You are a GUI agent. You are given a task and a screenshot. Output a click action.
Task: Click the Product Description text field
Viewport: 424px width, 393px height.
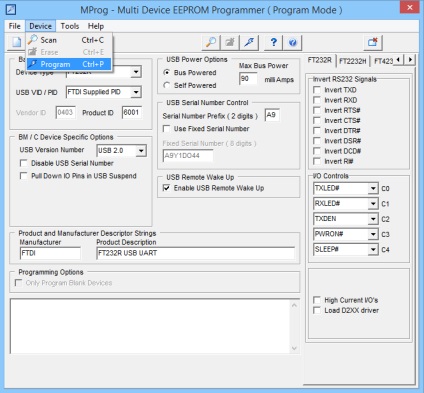point(196,253)
